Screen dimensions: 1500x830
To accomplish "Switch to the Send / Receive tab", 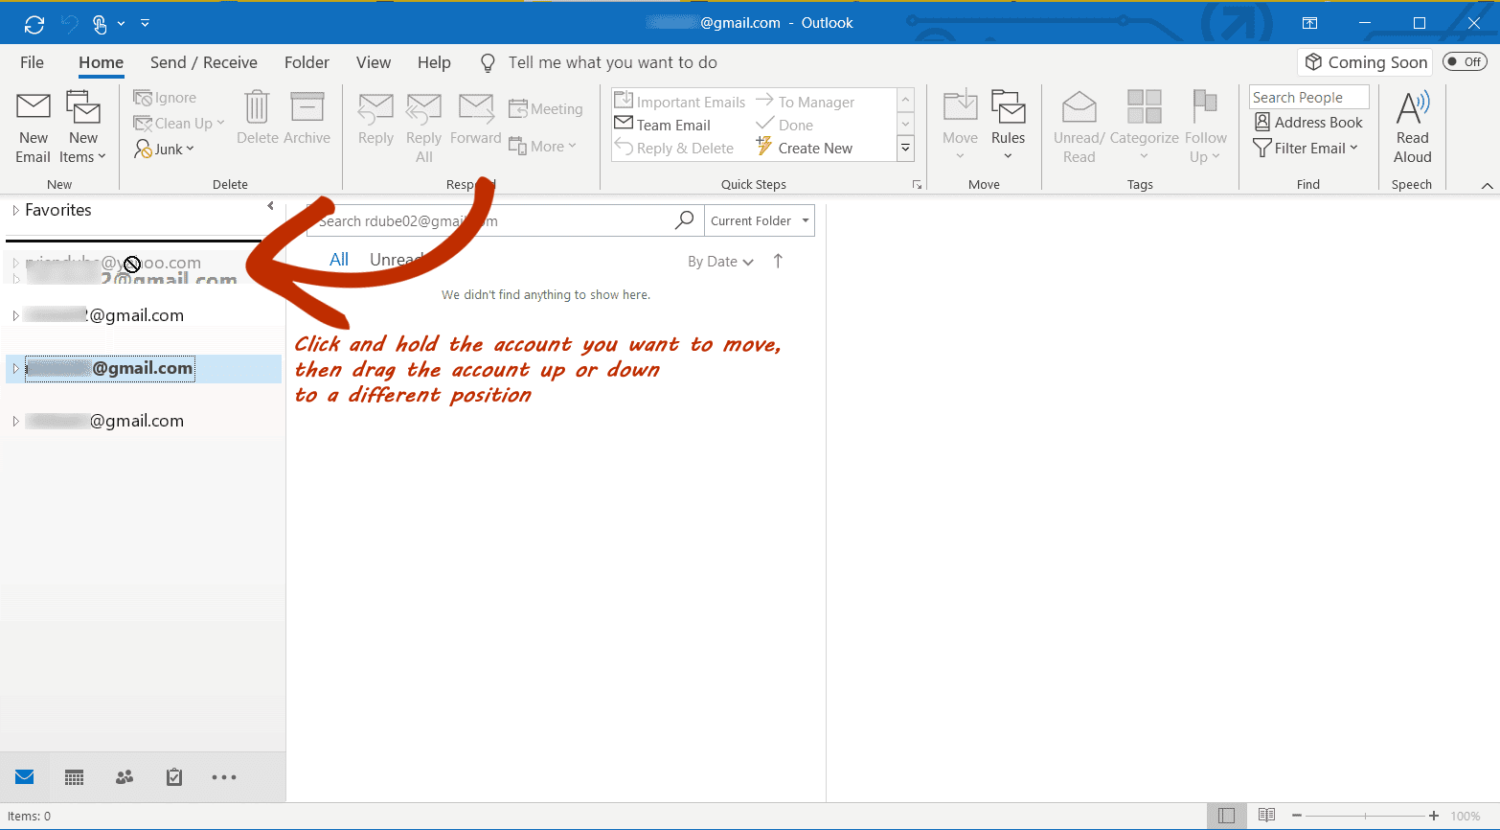I will tap(204, 62).
